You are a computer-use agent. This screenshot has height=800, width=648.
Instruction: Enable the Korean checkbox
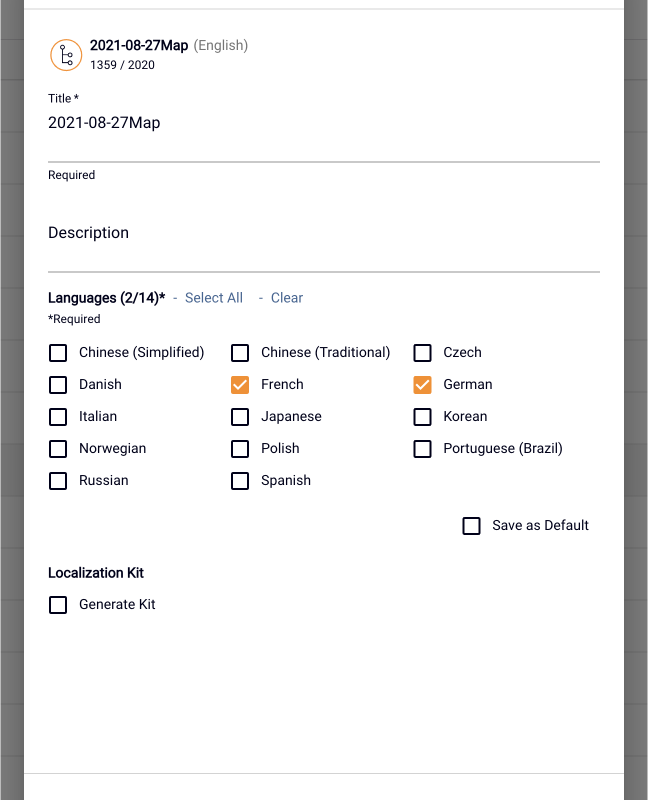point(422,417)
